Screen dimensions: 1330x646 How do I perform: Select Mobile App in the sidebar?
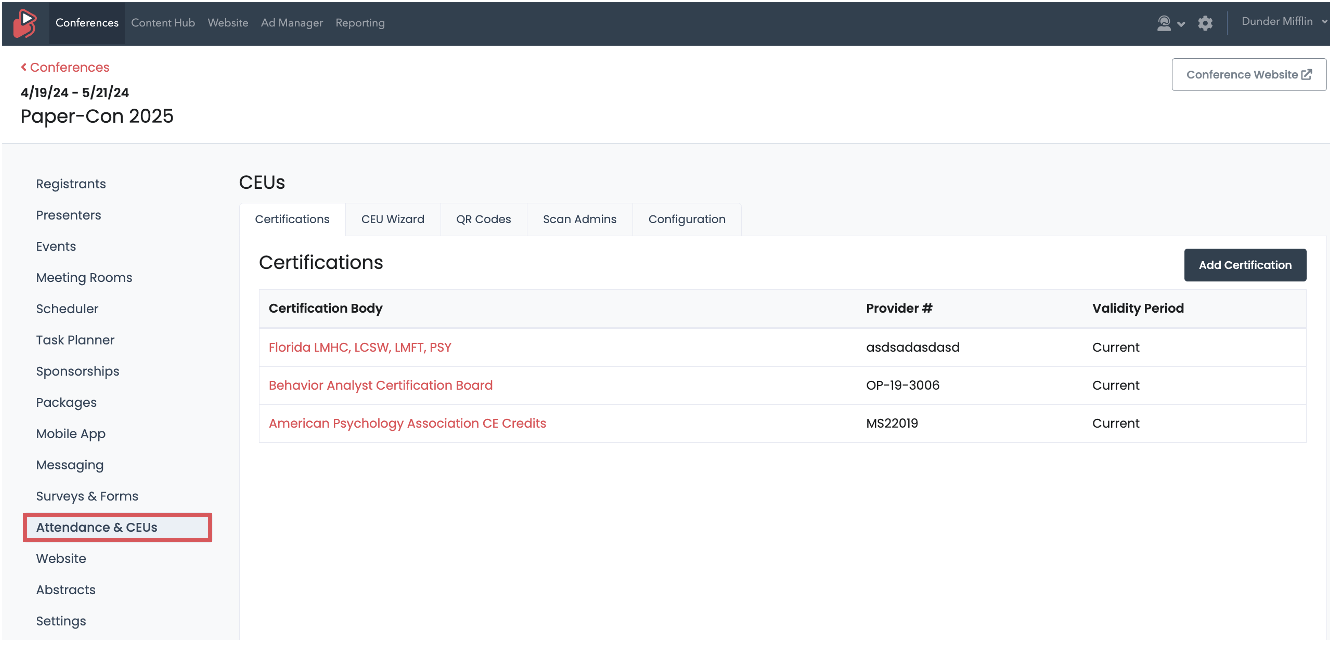pyautogui.click(x=71, y=434)
